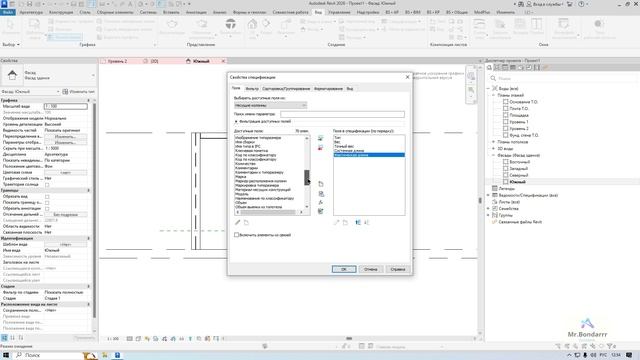The height and width of the screenshot is (360, 640).
Task: Click the Revit links icon in browser
Action: pyautogui.click(x=495, y=222)
